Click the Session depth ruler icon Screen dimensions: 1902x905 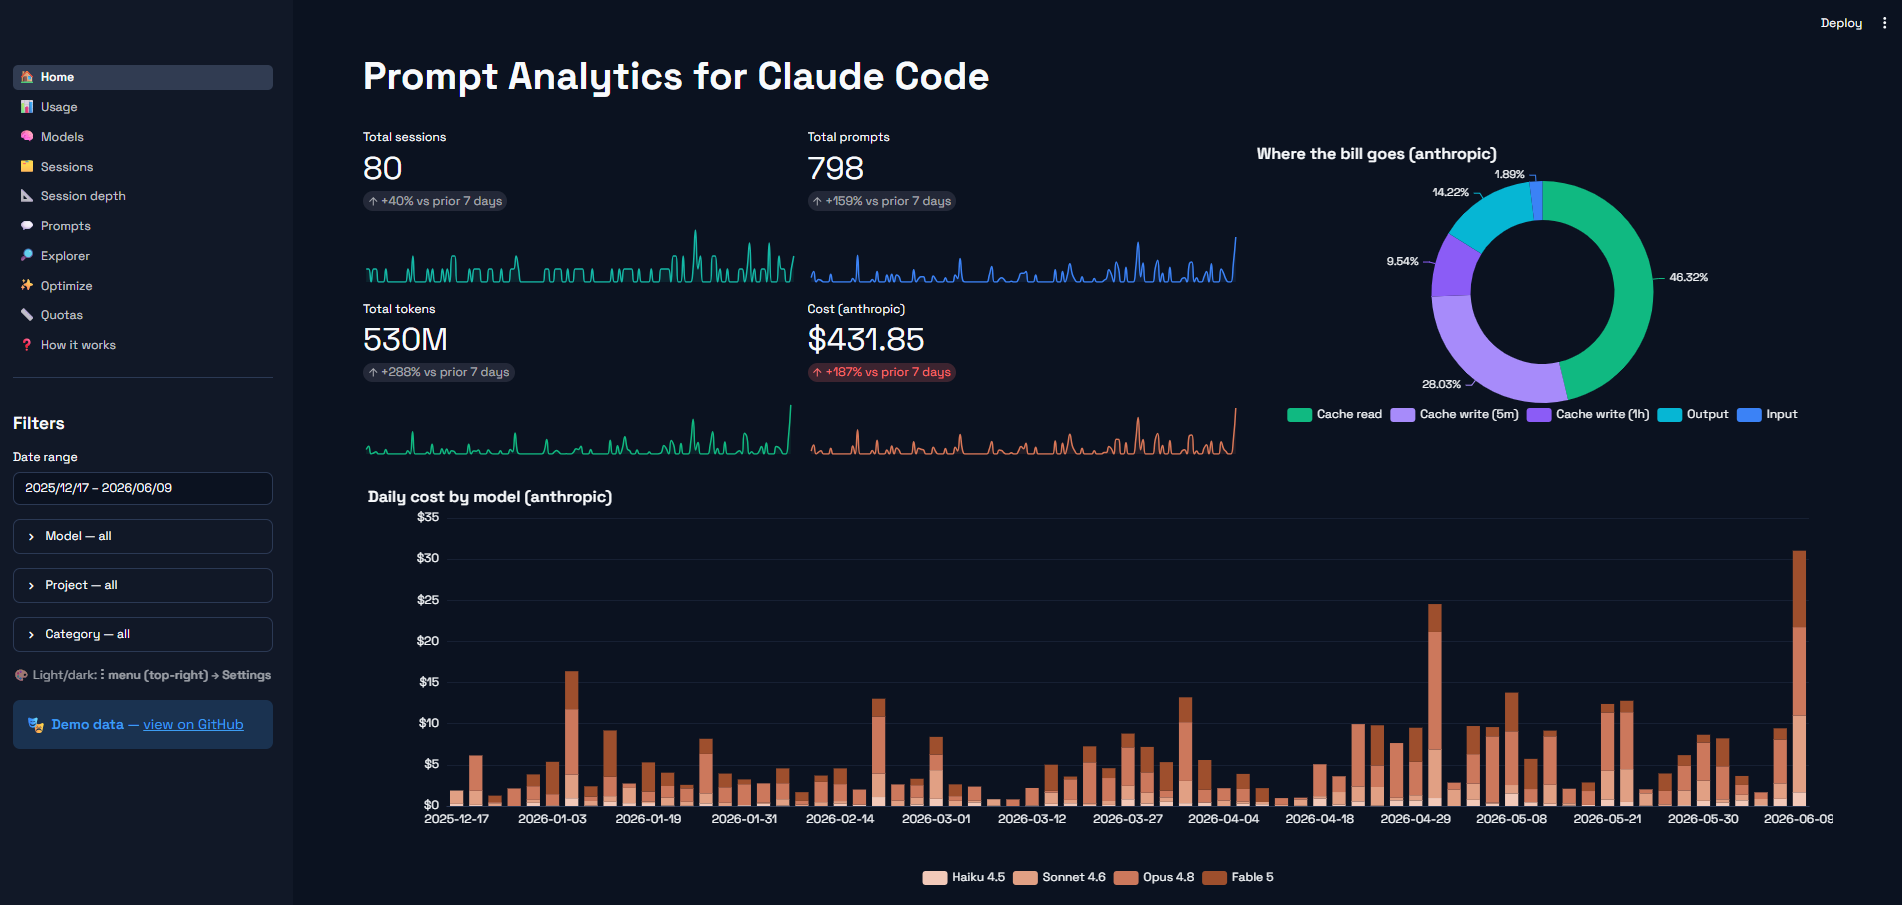(x=27, y=196)
